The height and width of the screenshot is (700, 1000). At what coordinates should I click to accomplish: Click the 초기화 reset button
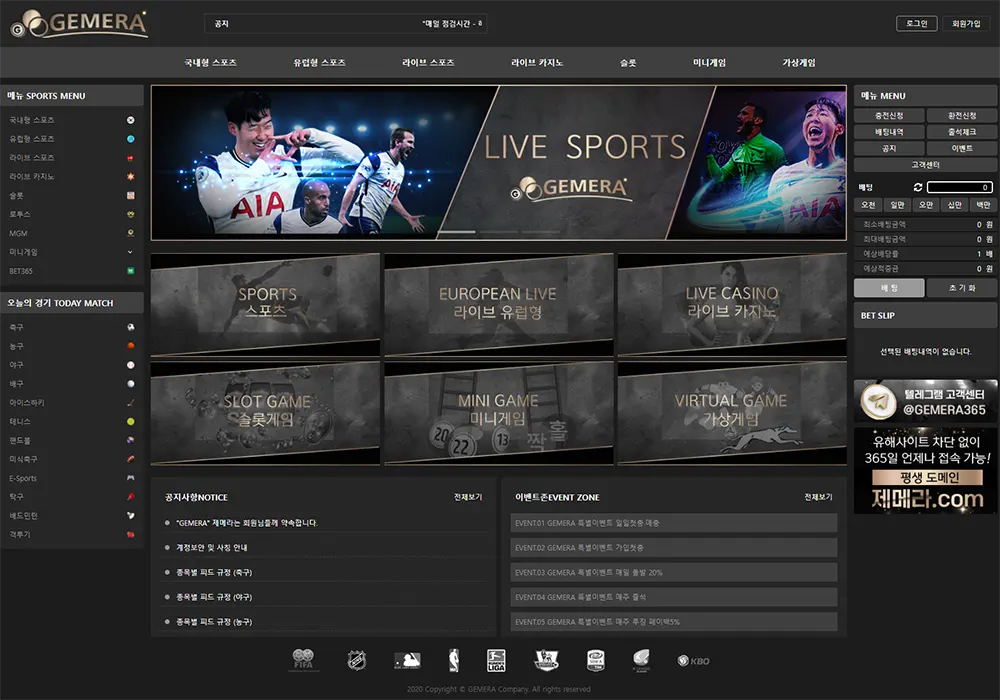[962, 288]
